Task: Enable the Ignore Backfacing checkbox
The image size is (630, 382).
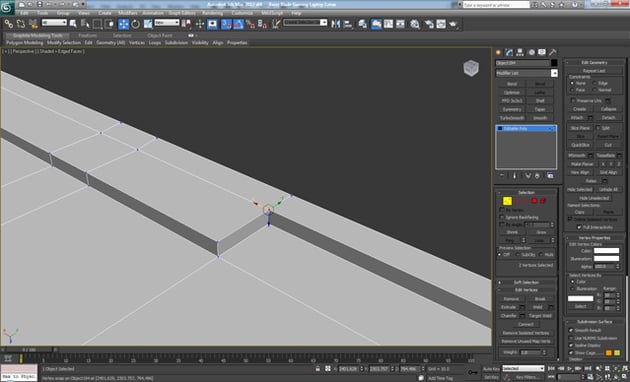Action: [x=502, y=217]
